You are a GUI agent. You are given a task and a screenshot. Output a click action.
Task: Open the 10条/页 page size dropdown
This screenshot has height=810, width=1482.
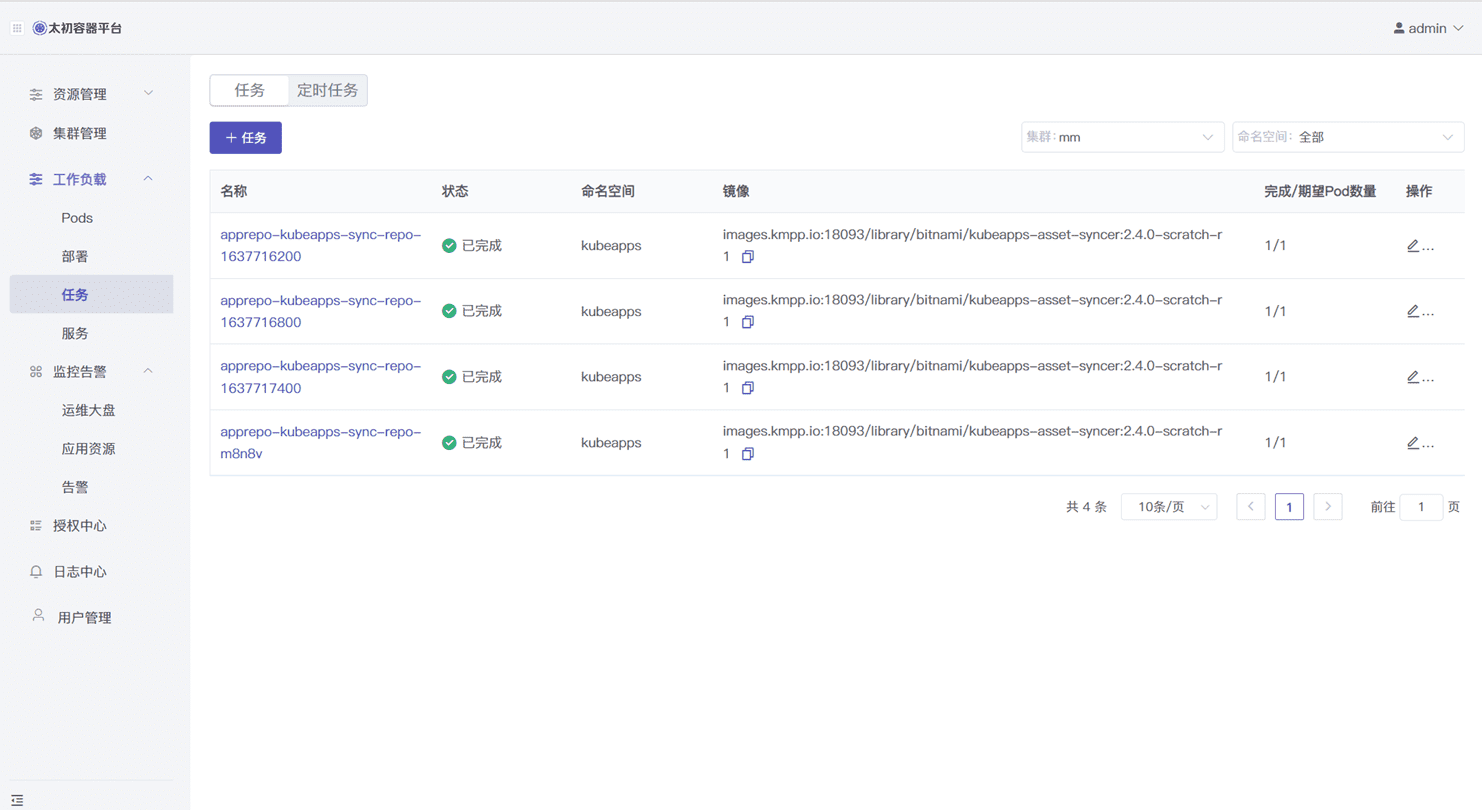pos(1169,507)
